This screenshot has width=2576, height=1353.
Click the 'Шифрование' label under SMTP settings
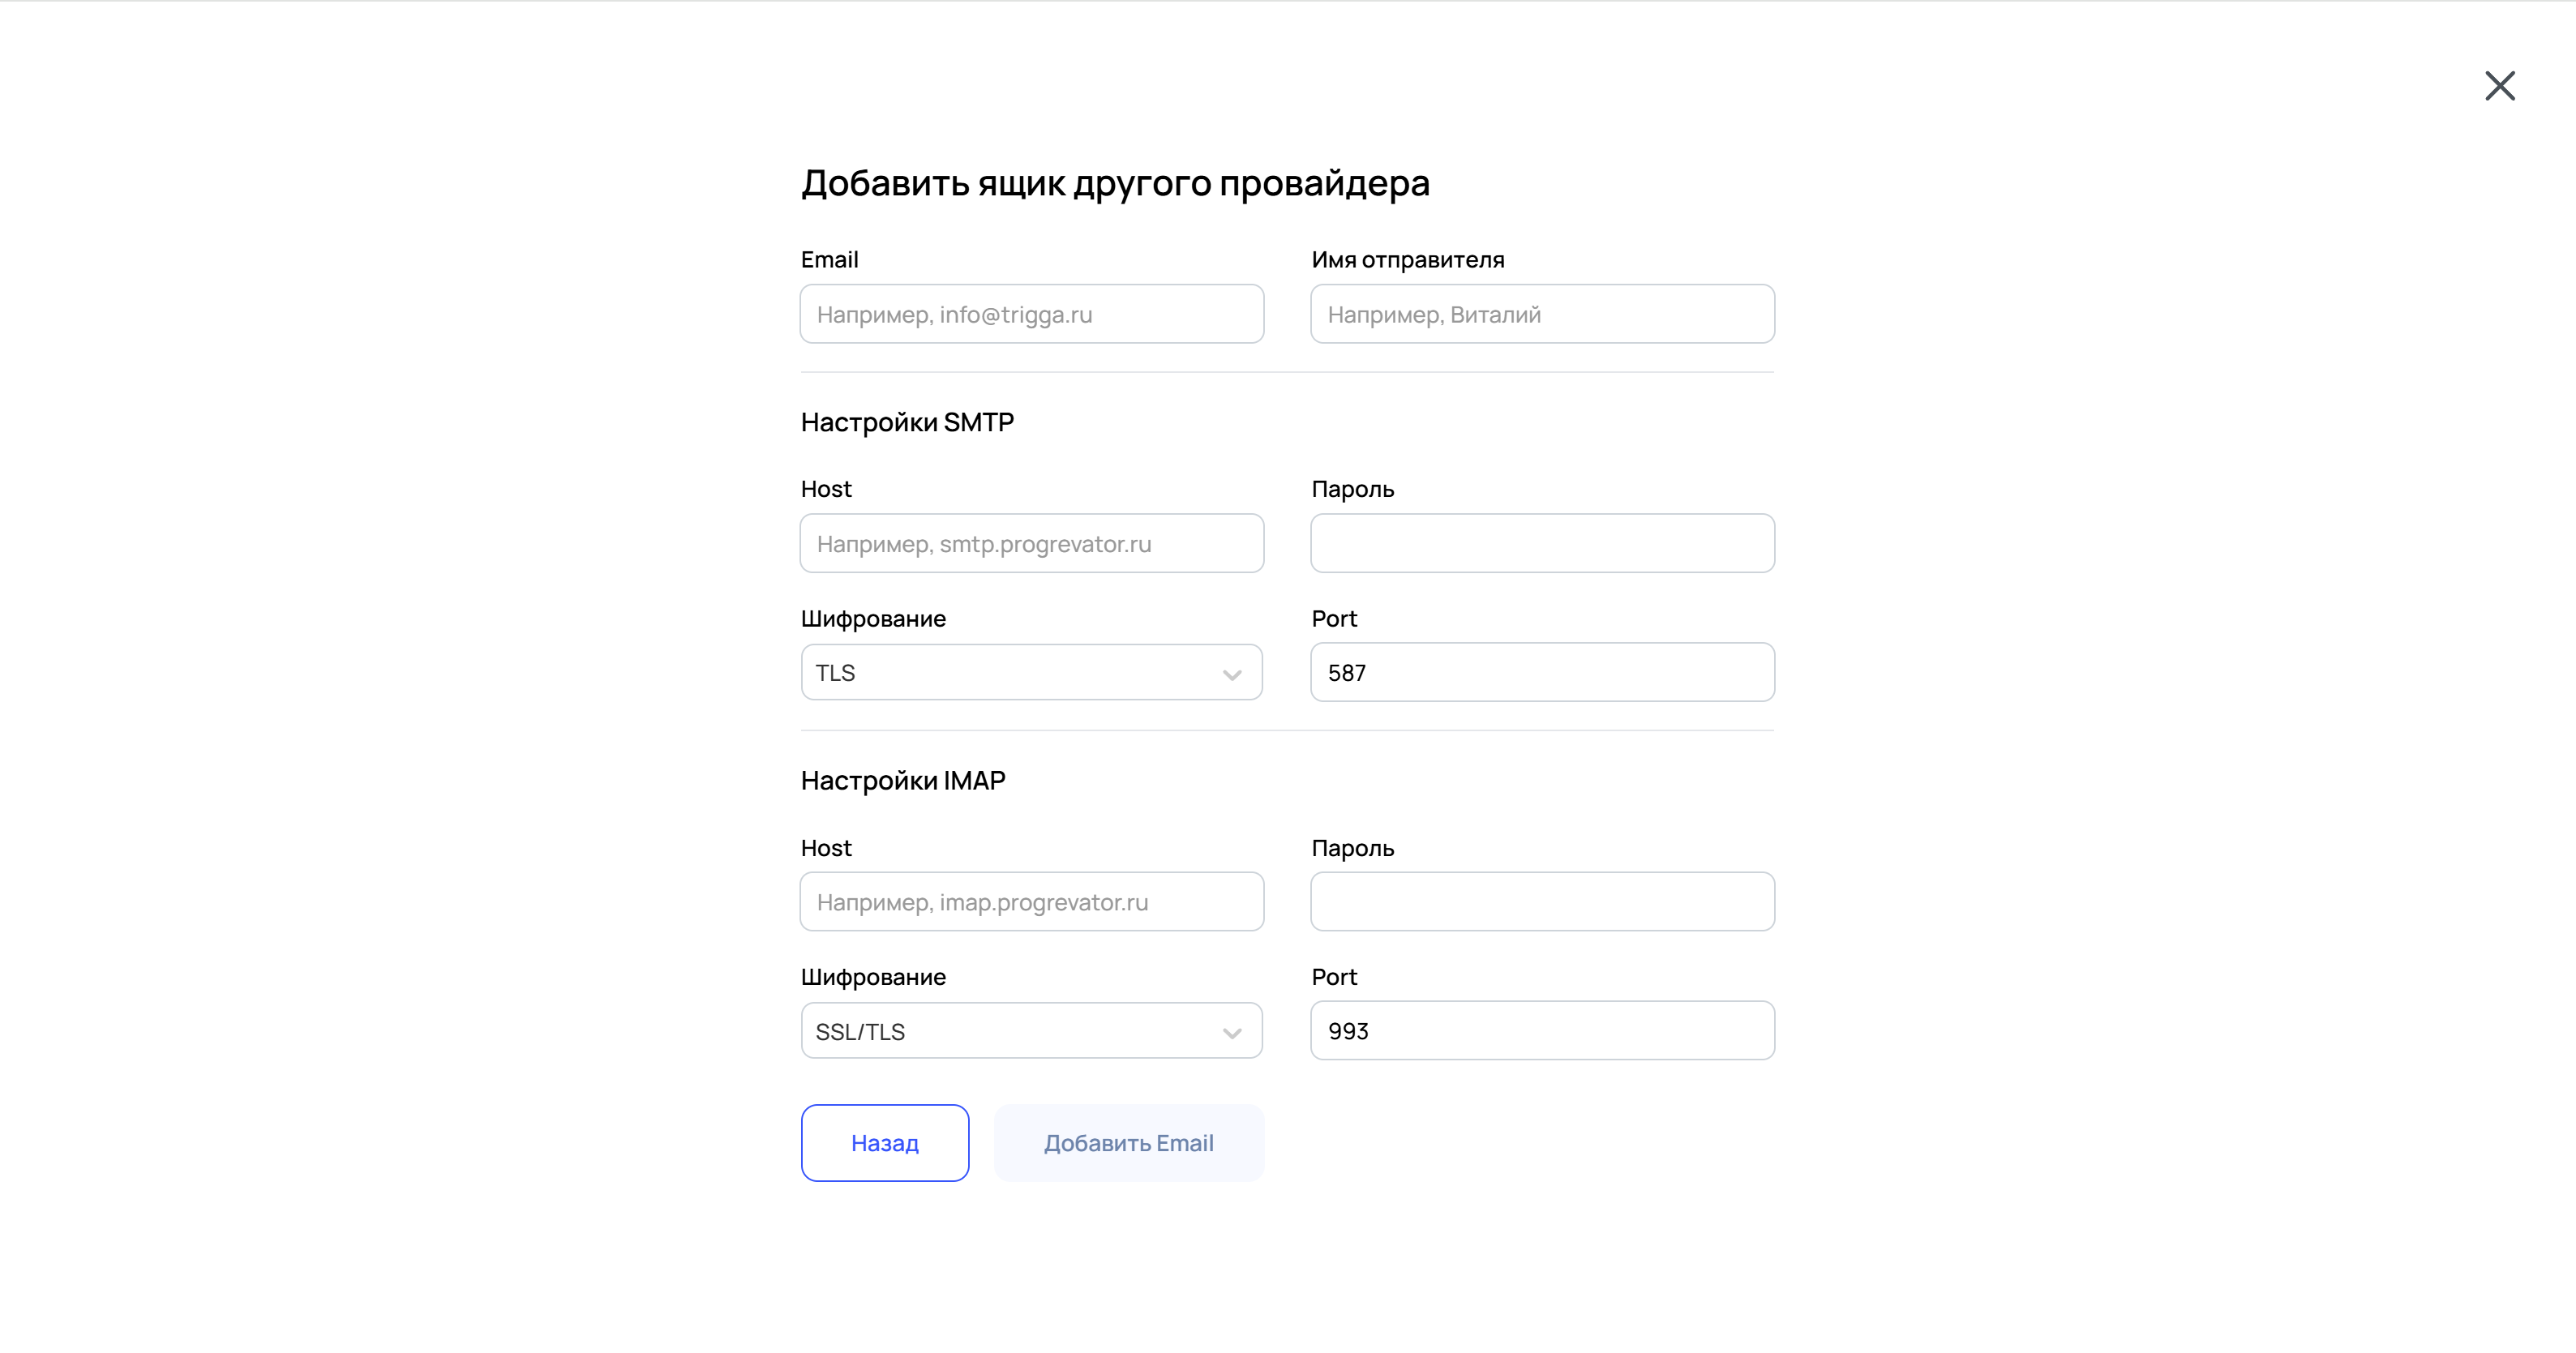point(873,619)
